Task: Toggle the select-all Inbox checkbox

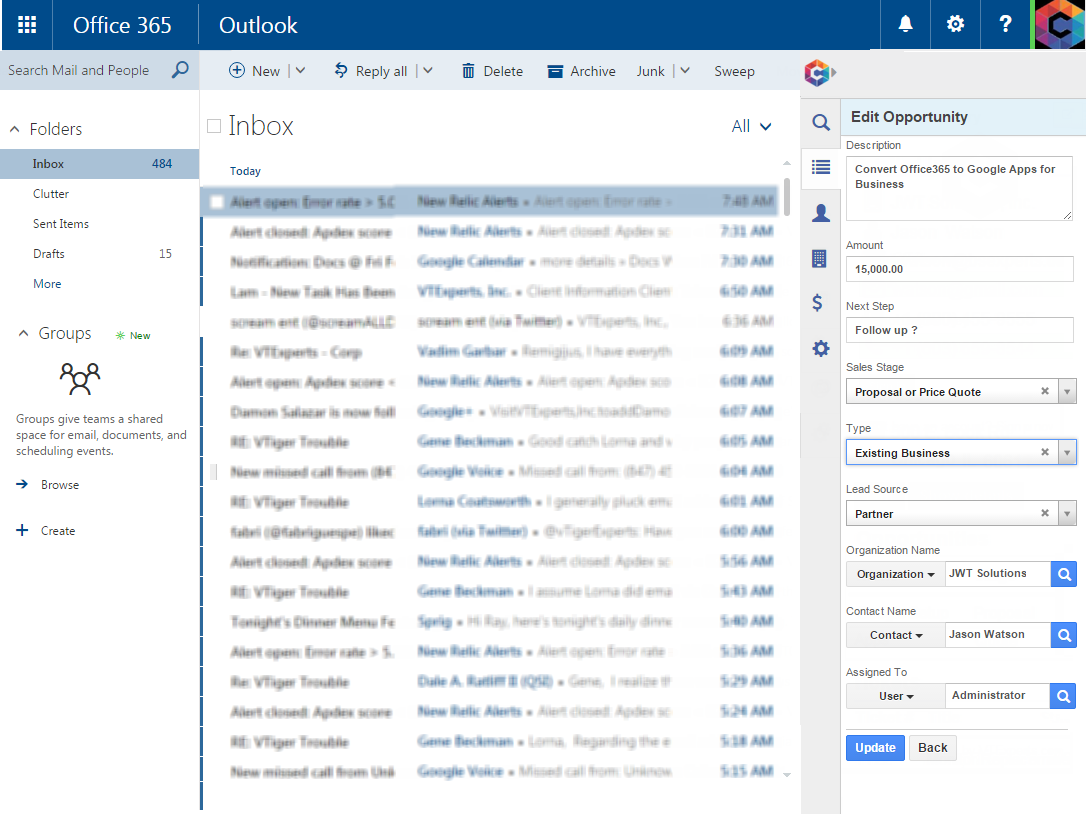Action: (214, 126)
